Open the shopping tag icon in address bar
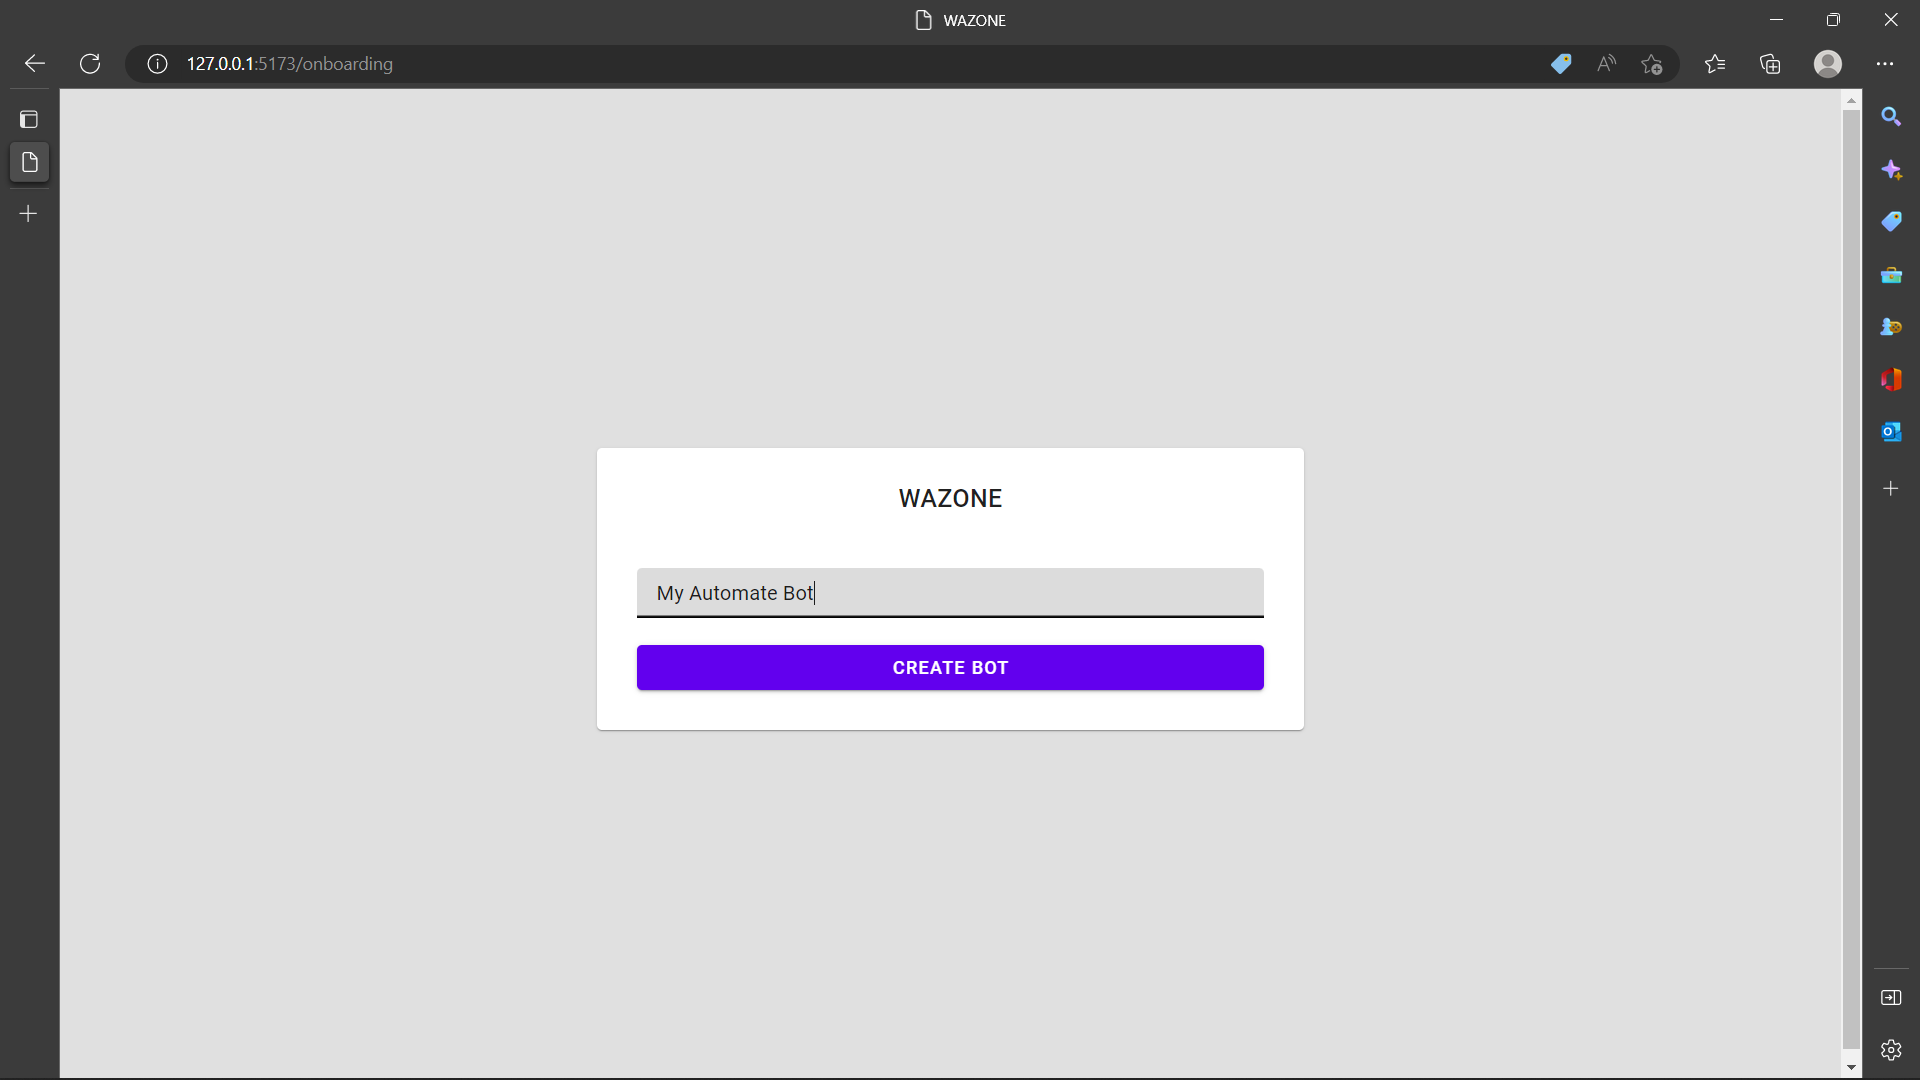The width and height of the screenshot is (1920, 1080). tap(1561, 64)
